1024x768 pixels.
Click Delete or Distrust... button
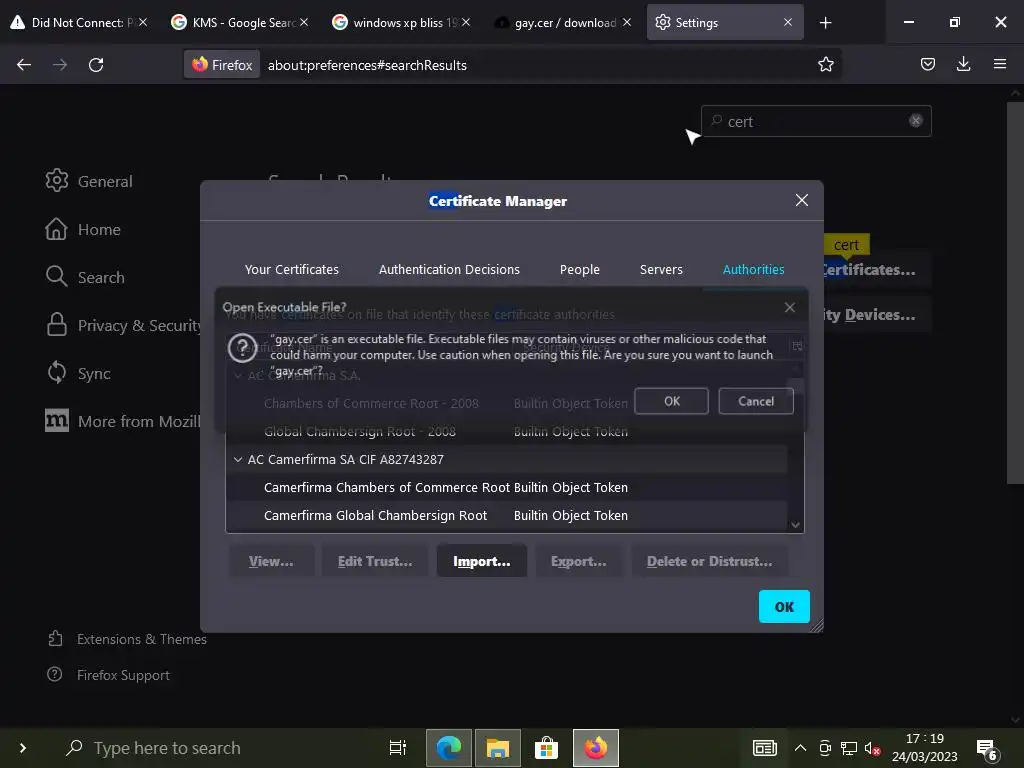click(x=709, y=561)
